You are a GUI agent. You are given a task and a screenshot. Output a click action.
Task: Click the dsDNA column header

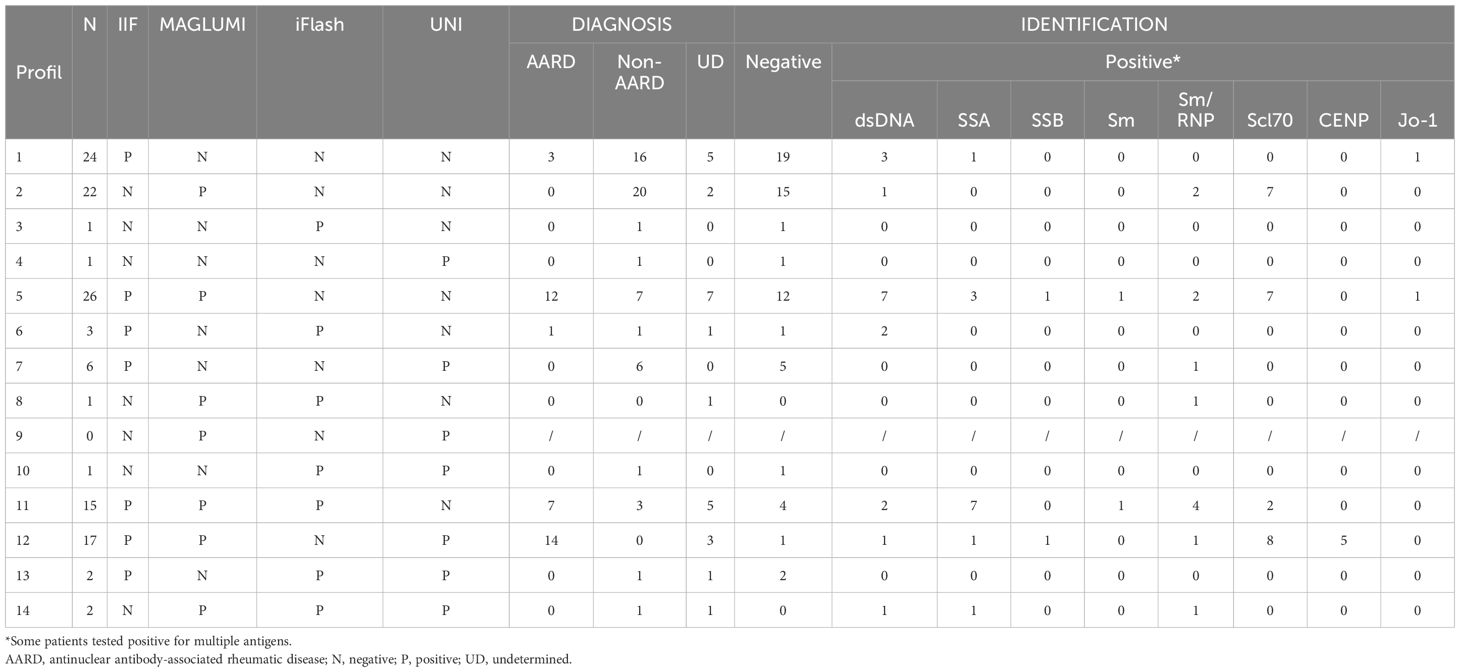coord(884,120)
